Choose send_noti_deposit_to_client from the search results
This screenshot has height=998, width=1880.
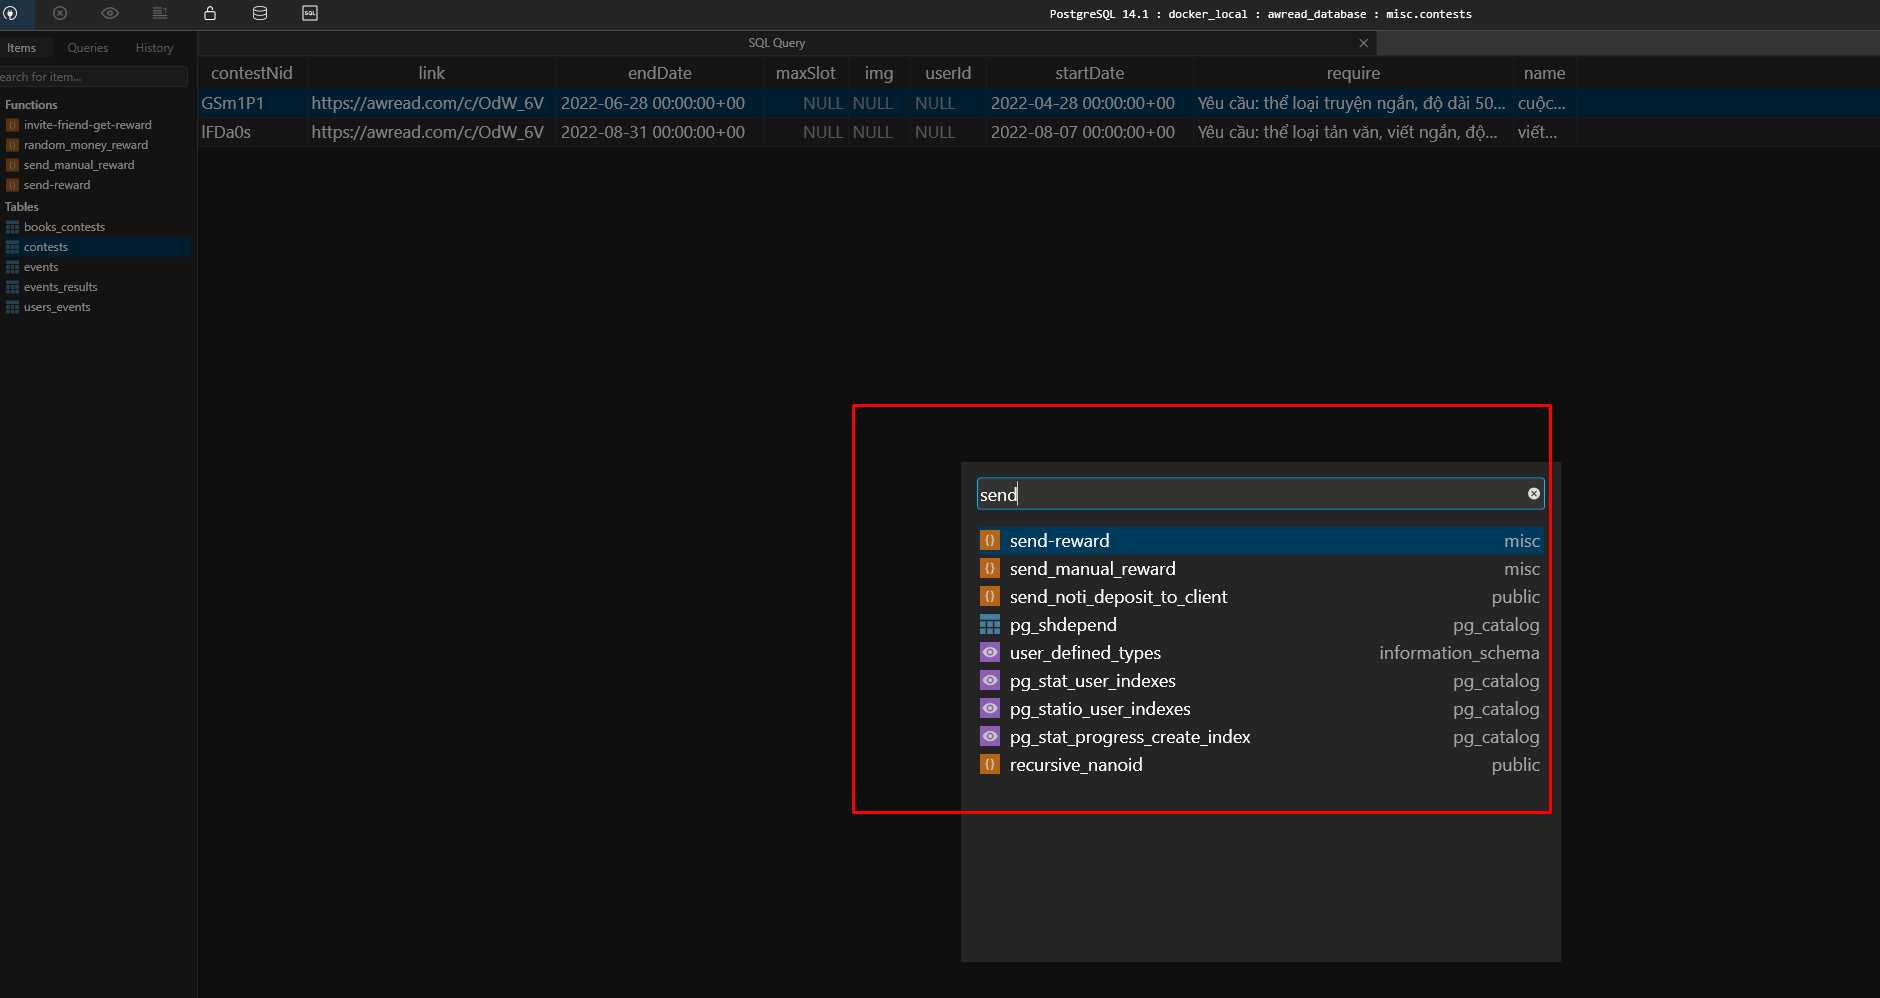coord(1117,596)
